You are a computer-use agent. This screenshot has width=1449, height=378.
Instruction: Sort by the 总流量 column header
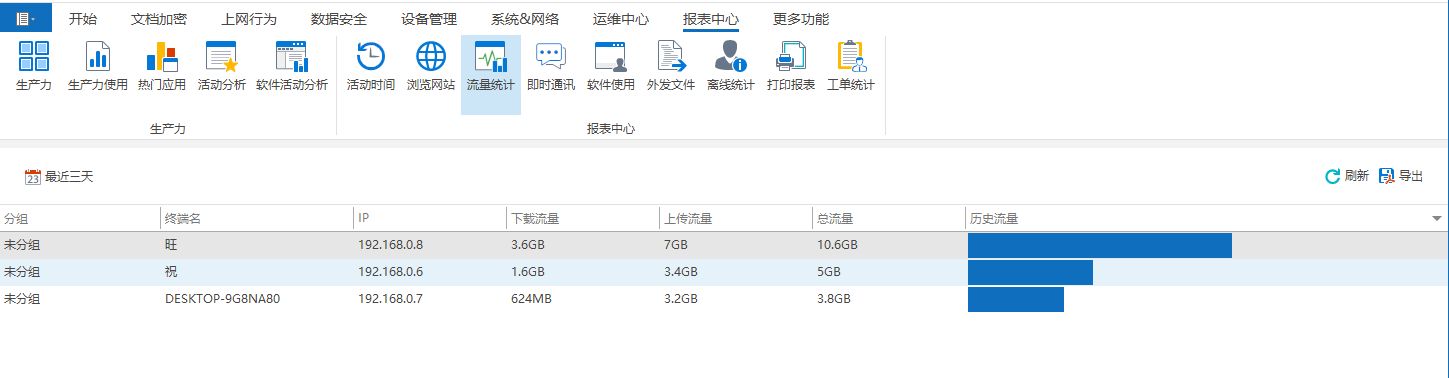(889, 218)
